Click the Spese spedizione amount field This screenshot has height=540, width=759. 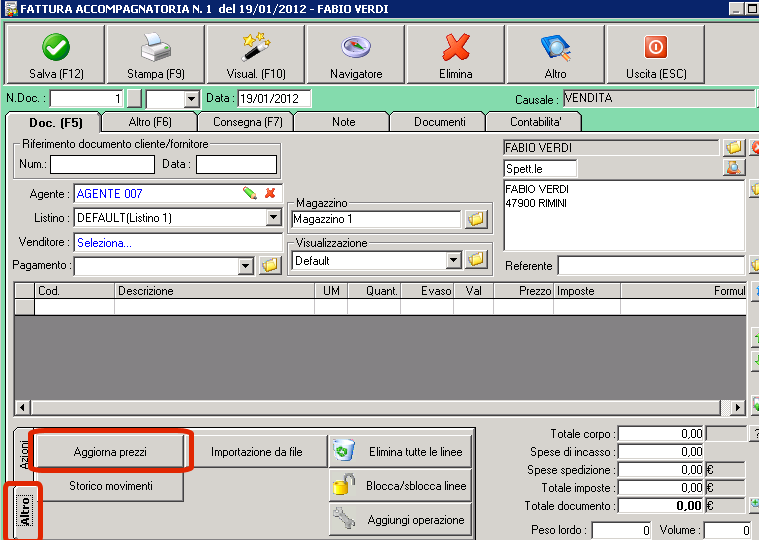(661, 469)
